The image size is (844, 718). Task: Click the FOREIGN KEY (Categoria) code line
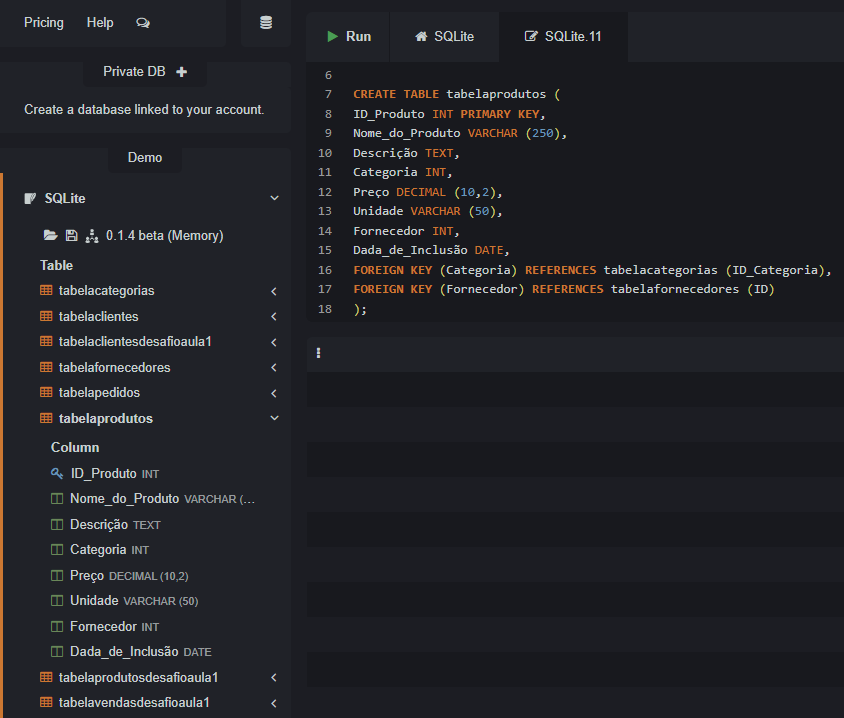pos(592,270)
